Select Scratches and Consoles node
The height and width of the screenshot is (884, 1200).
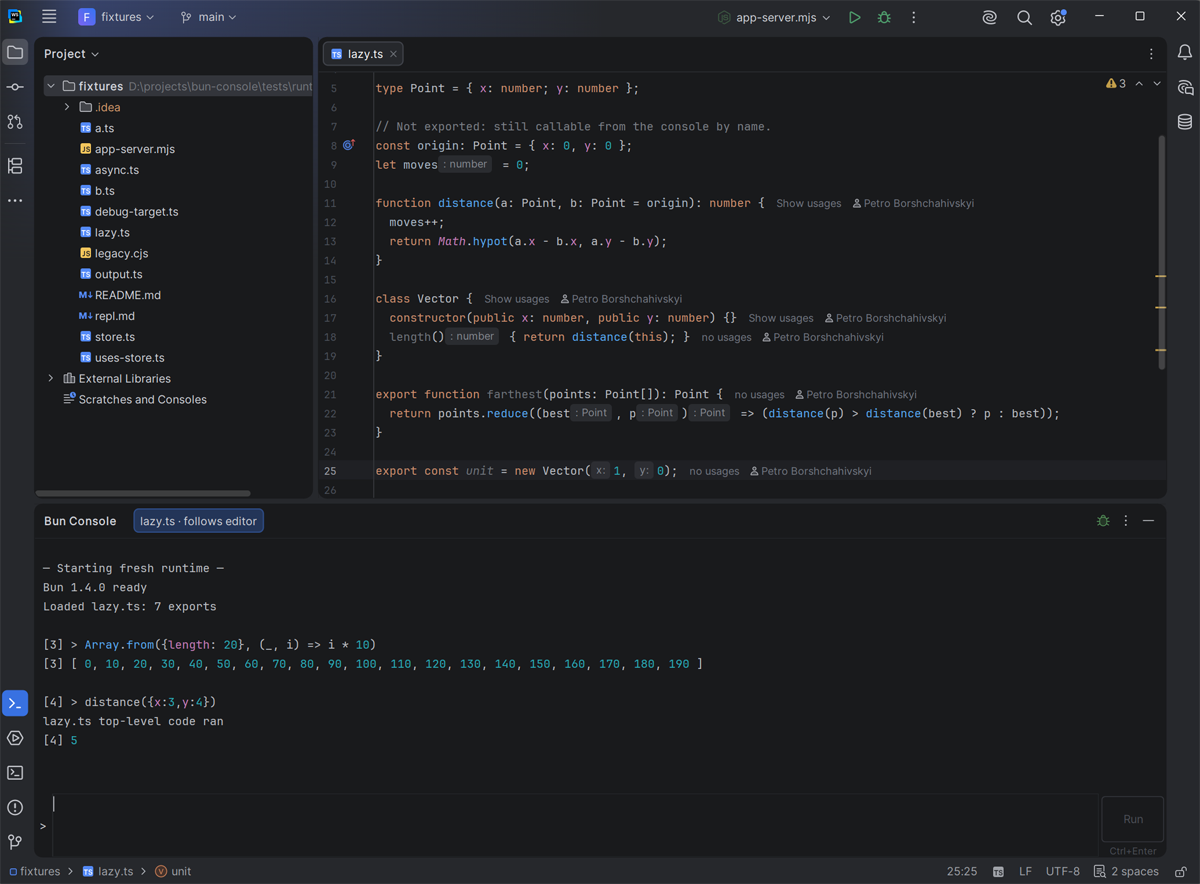tap(135, 399)
